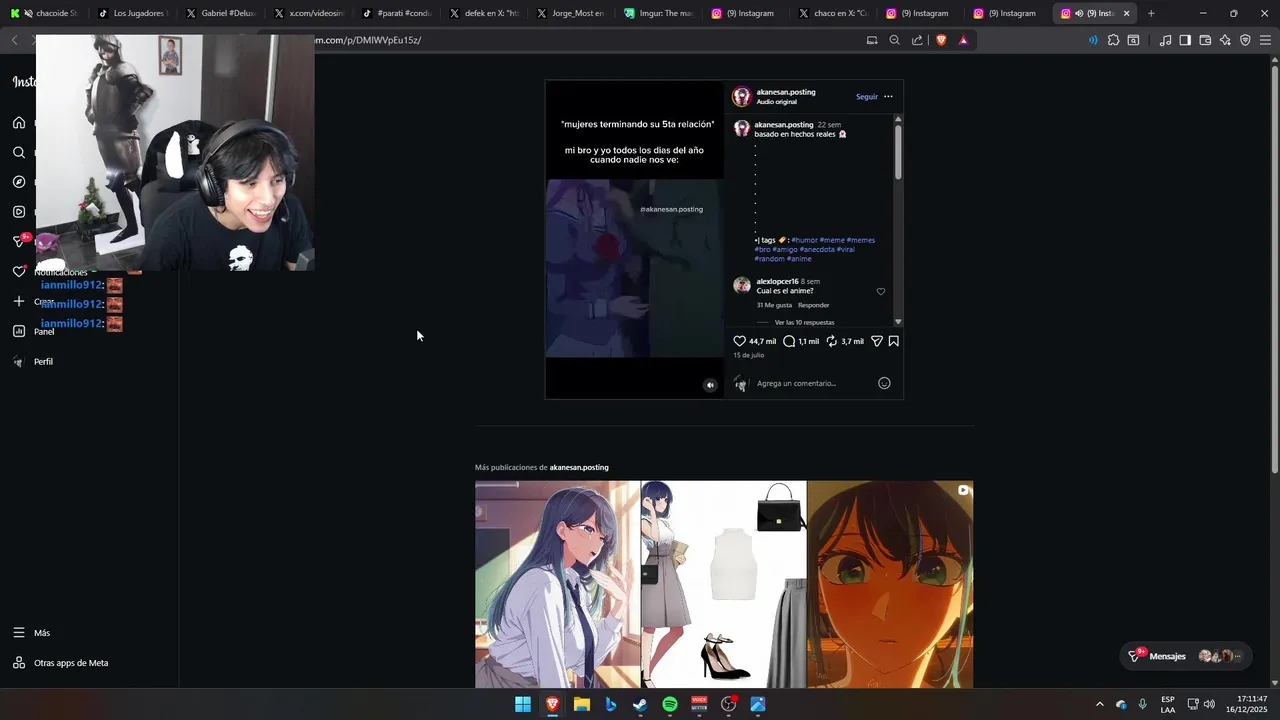This screenshot has width=1280, height=720.
Task: Like alexlopcer16's comment
Action: [x=881, y=292]
